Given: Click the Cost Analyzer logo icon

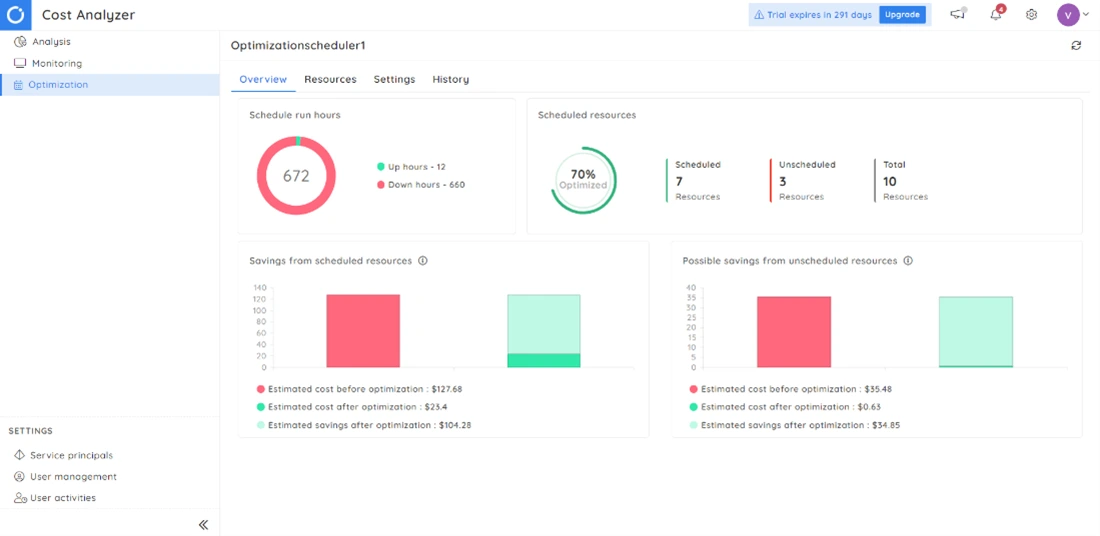Looking at the screenshot, I should [x=15, y=15].
